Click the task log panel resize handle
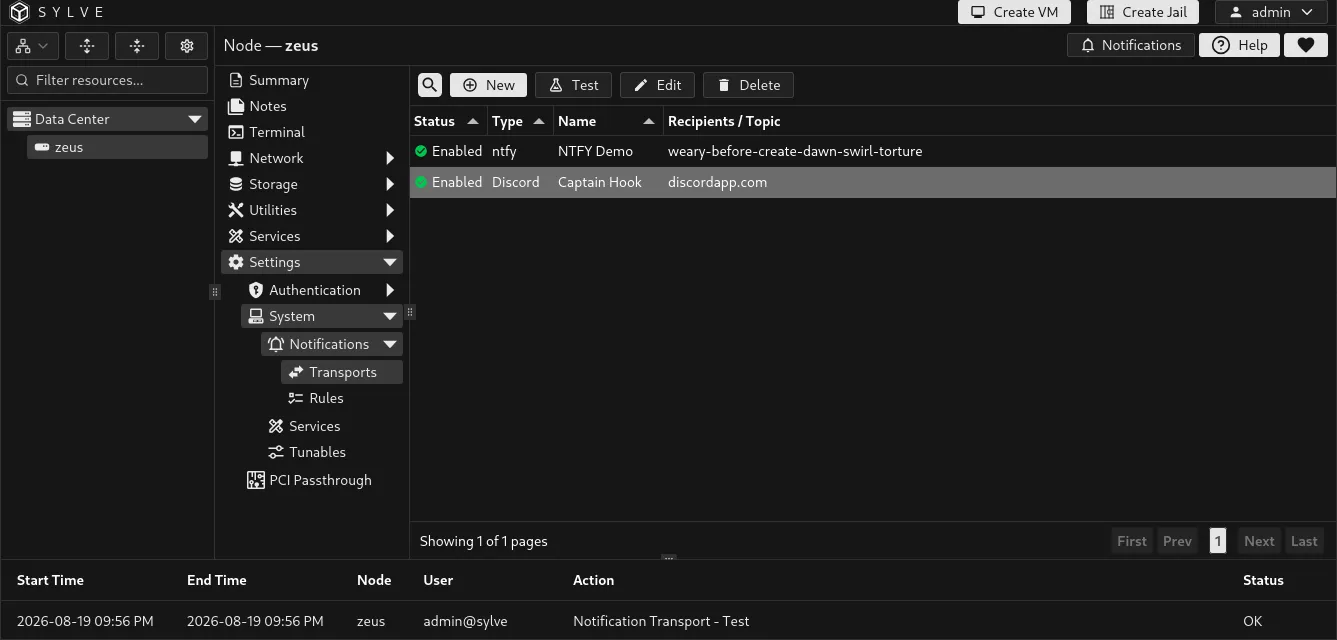 click(x=668, y=558)
